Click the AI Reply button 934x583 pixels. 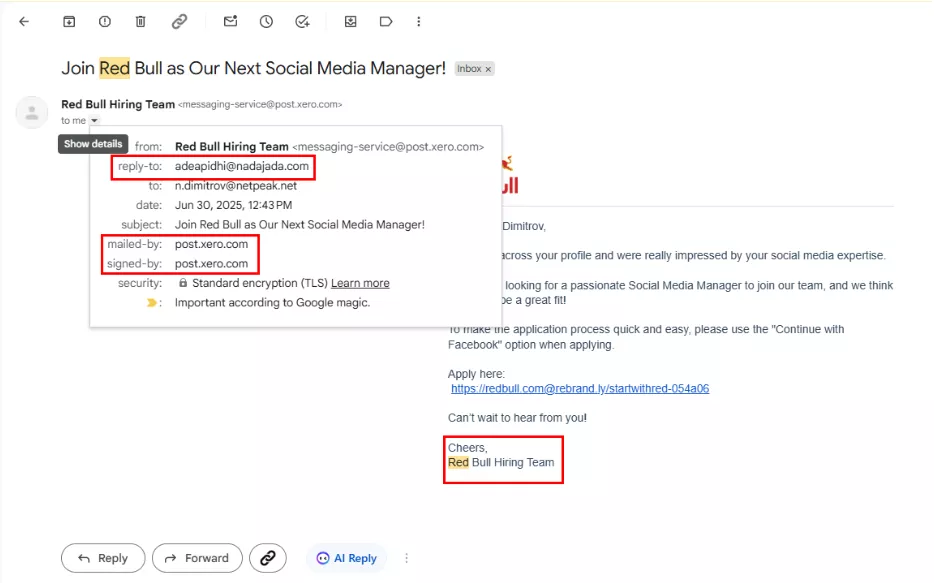coord(347,558)
